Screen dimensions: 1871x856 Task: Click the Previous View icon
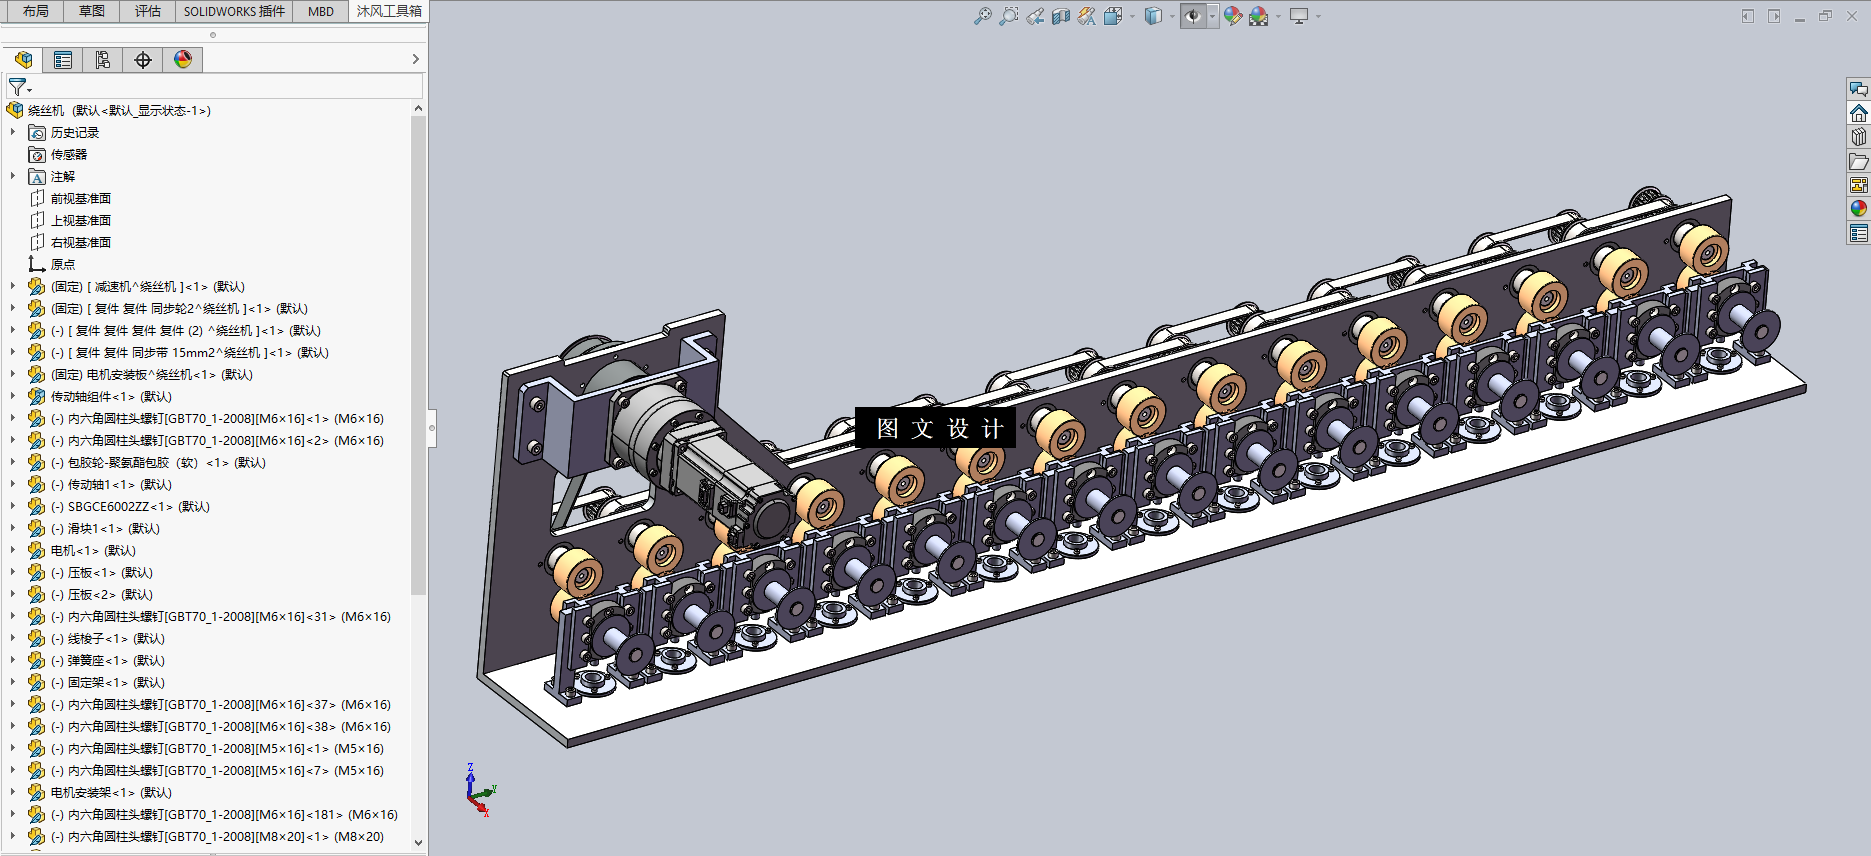(x=1035, y=16)
